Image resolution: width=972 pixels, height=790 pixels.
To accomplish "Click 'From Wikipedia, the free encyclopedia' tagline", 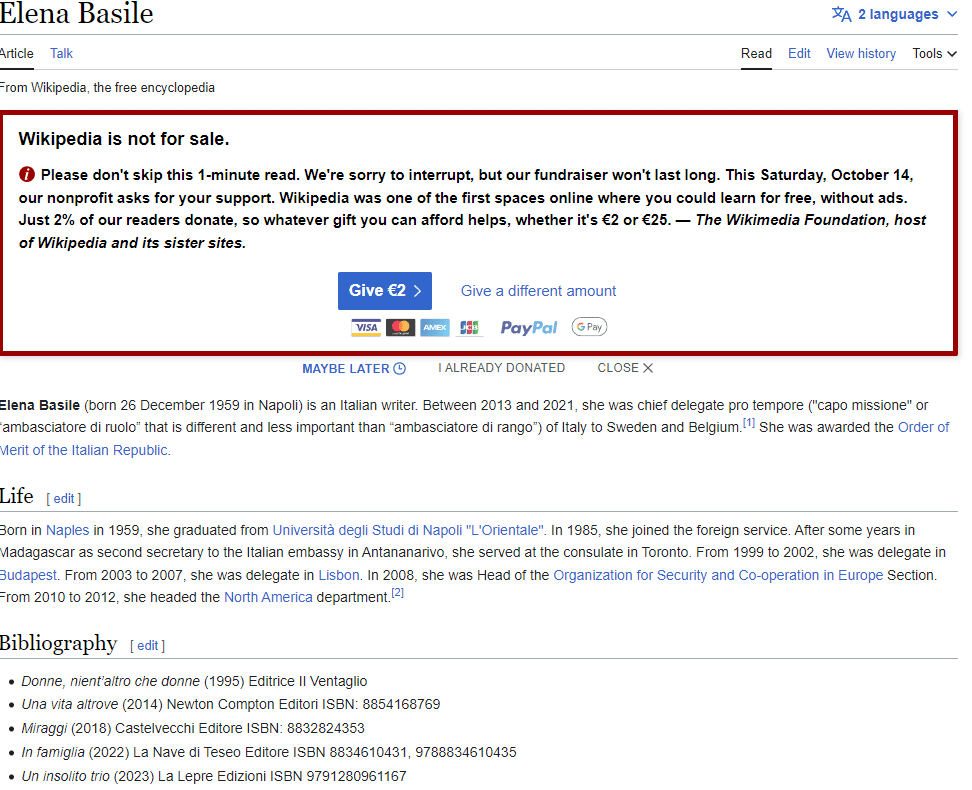I will 107,87.
